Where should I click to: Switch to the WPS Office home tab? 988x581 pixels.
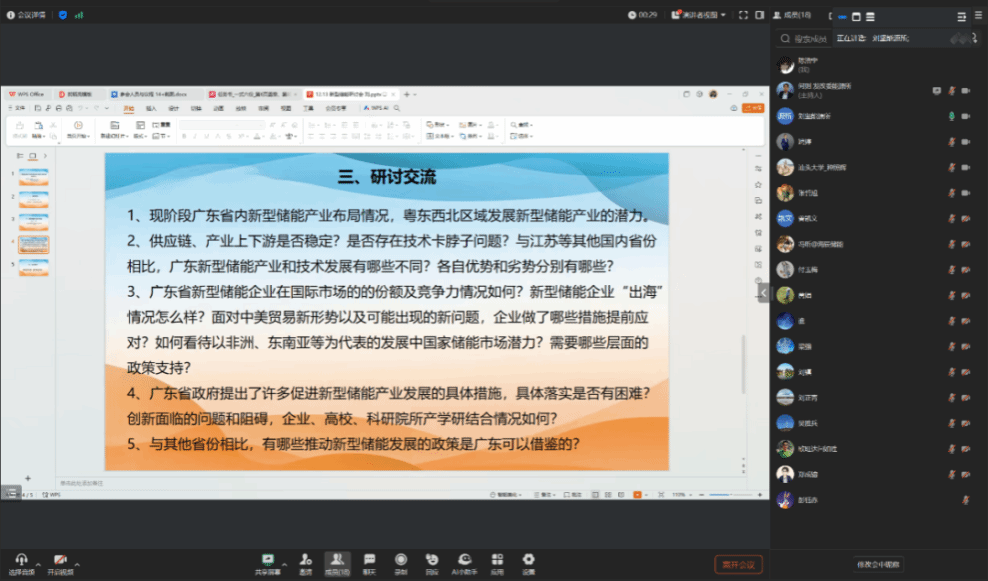point(27,94)
